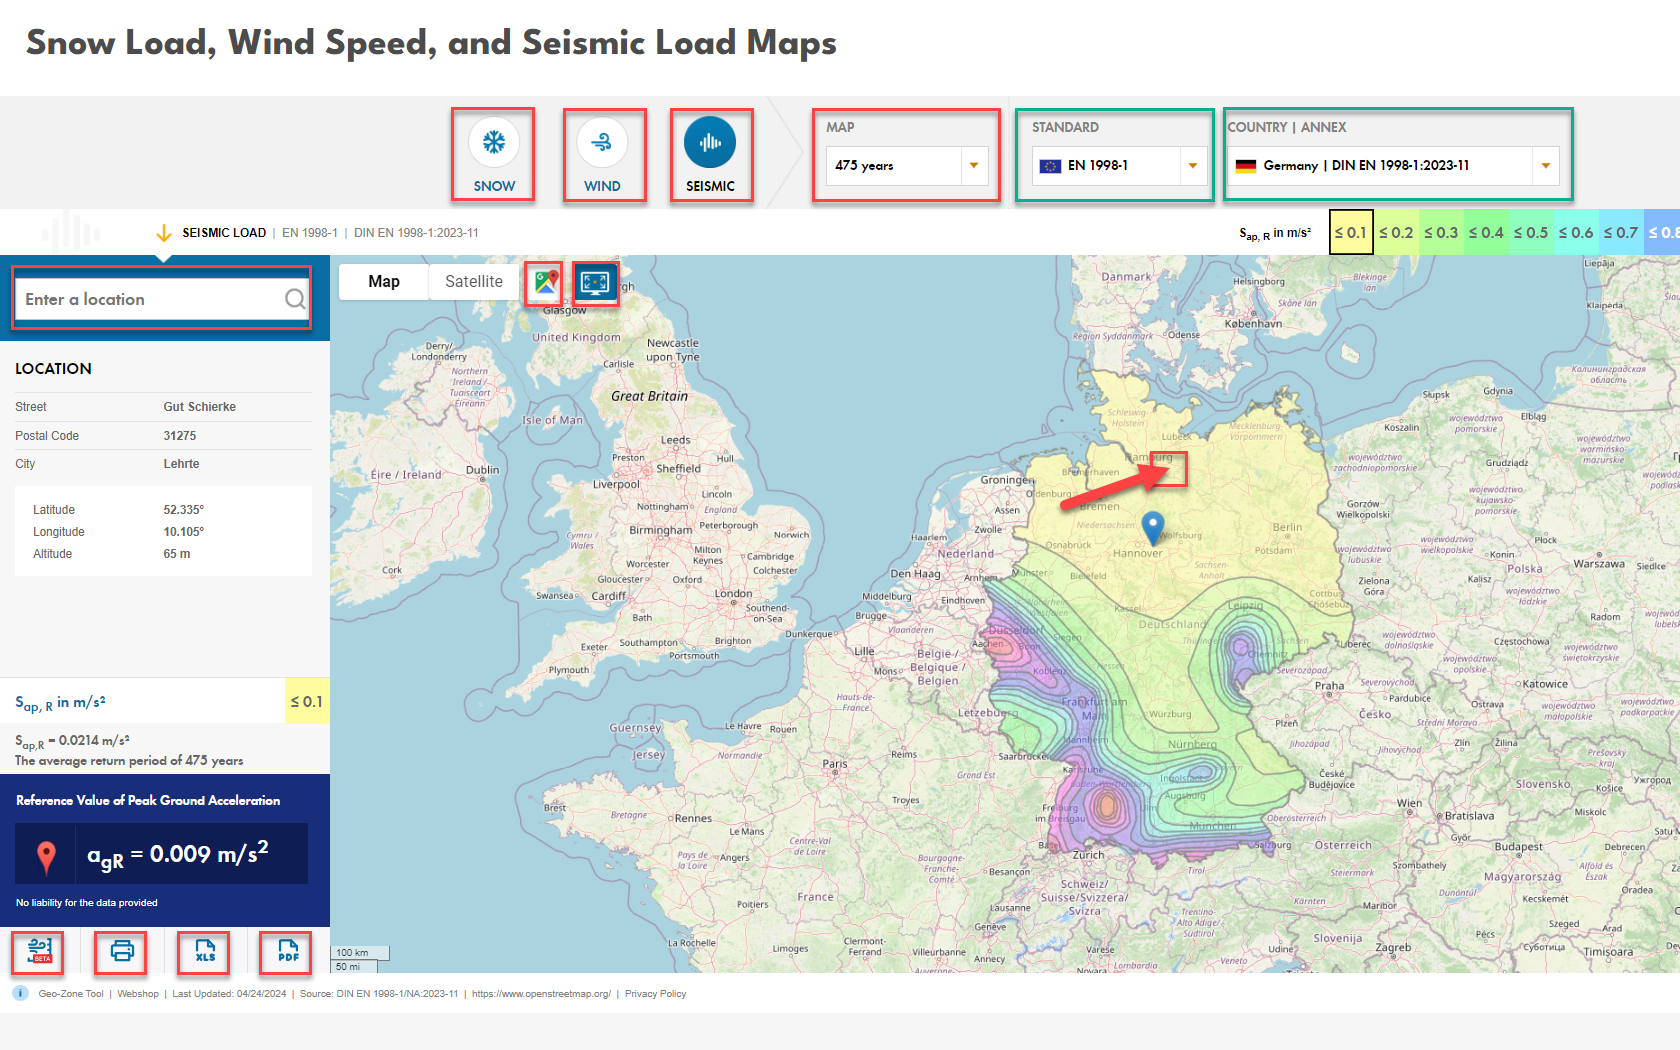Select the SEISMIC LOAD heading above the map
Screen dimensions: 1680x1050
(224, 232)
